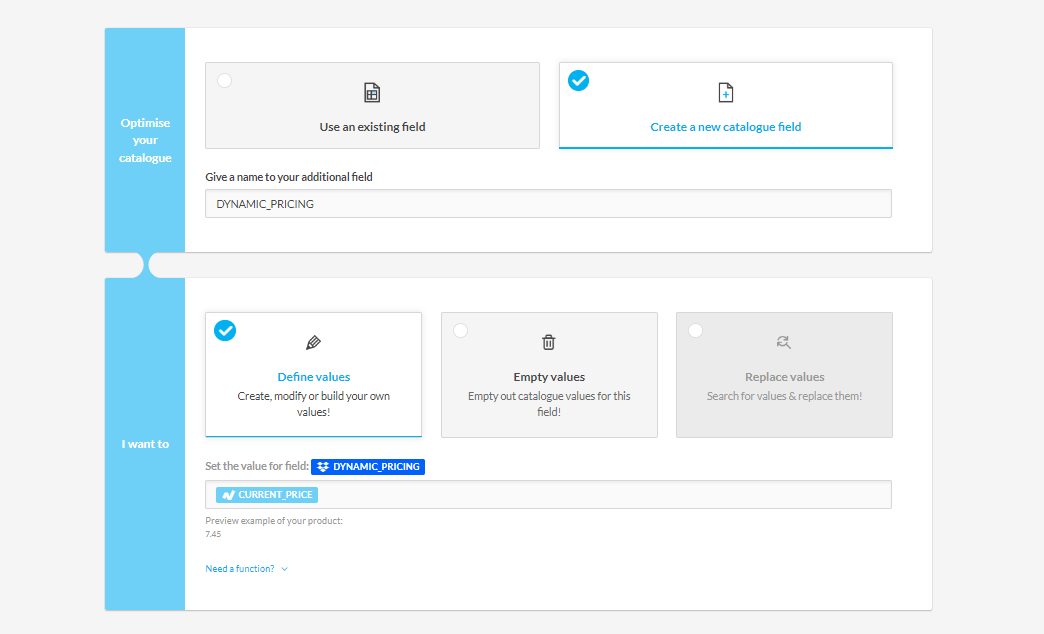Click empty area of the value input box
This screenshot has height=634, width=1044.
pos(600,495)
